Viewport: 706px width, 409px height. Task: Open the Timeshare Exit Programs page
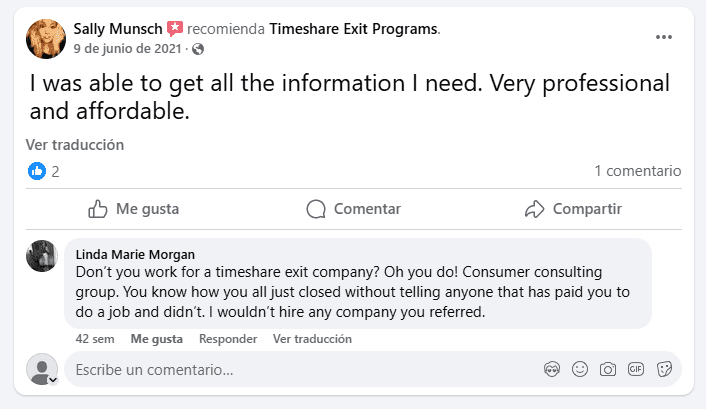[353, 28]
